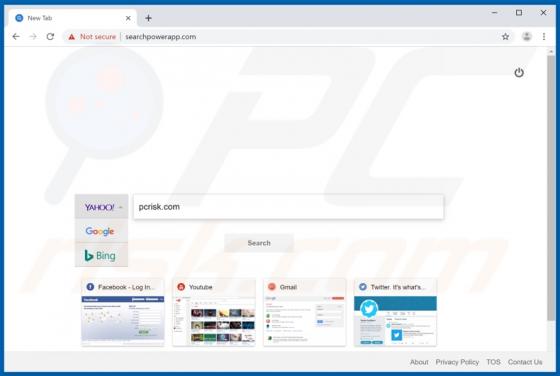The width and height of the screenshot is (560, 376).
Task: Expand the Yahoo search engine dropdown
Action: coord(101,207)
